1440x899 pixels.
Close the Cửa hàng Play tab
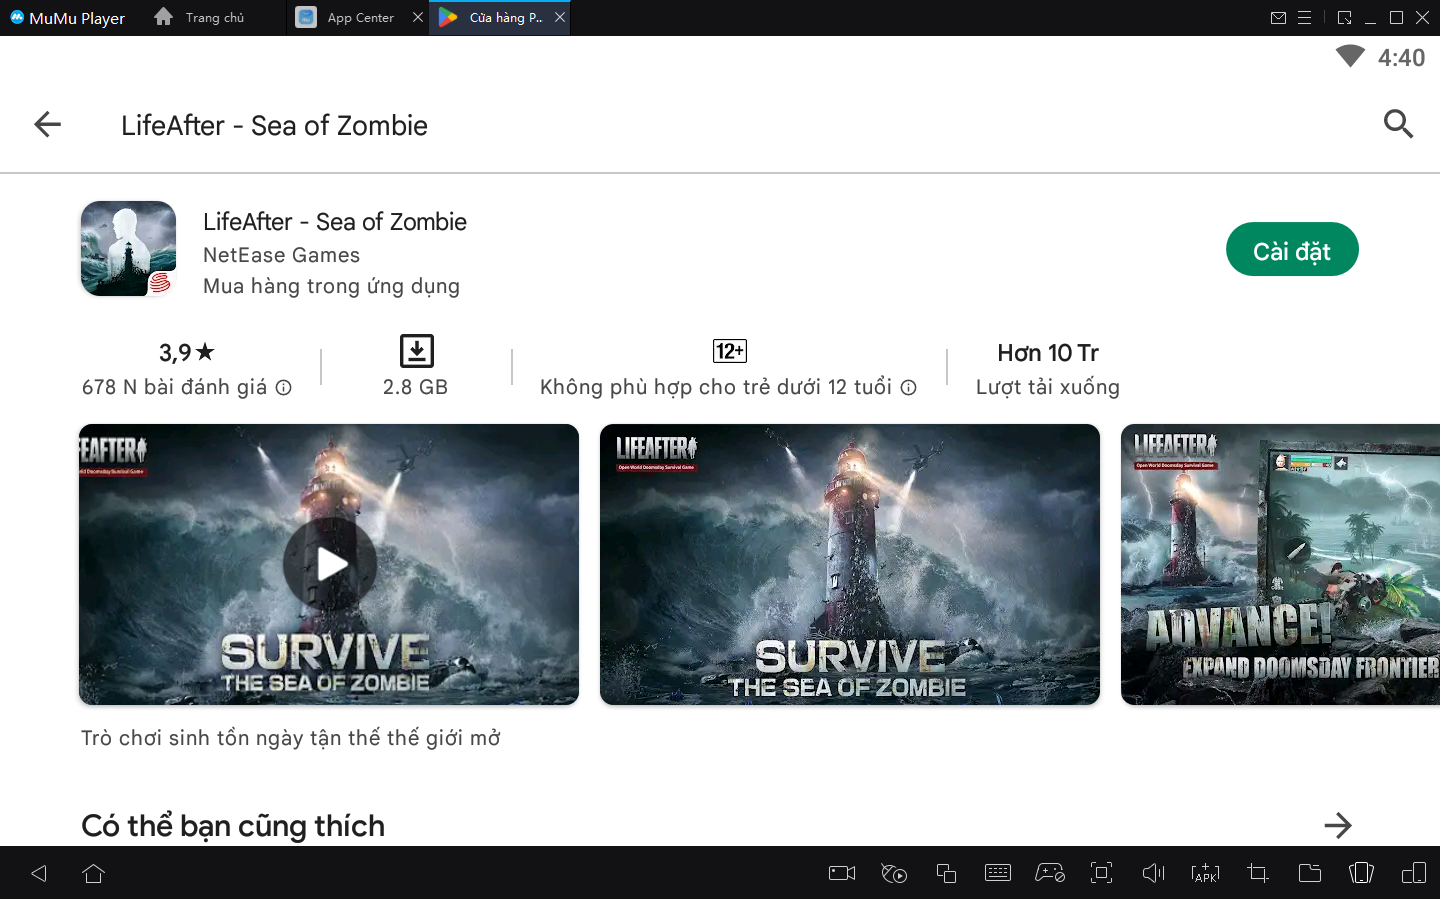(560, 18)
